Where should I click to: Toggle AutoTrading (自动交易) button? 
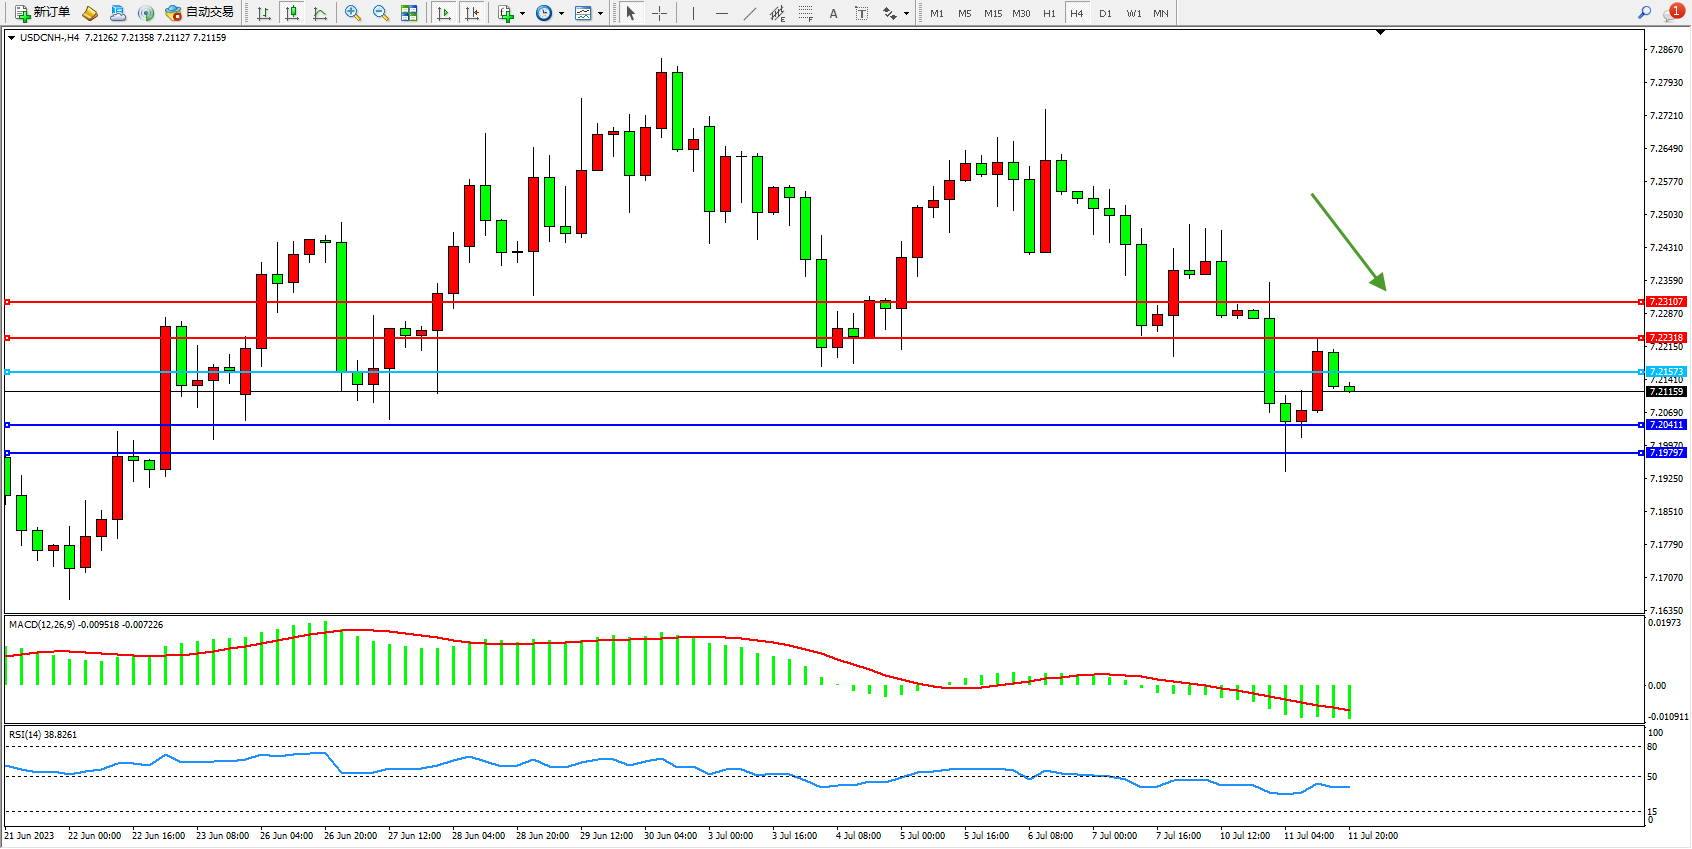point(199,13)
